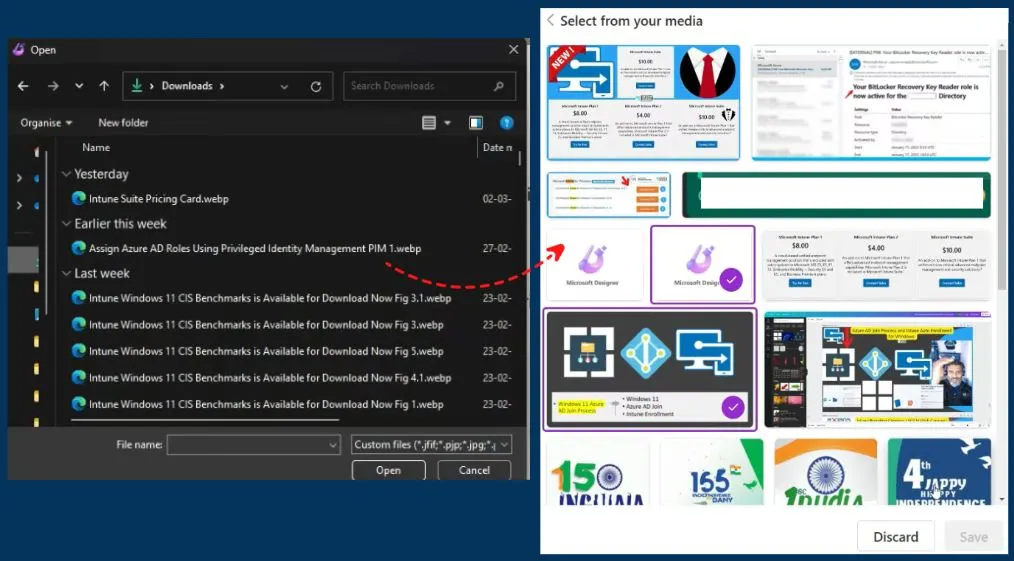
Task: Select the 150 India thumbnail
Action: coord(597,472)
